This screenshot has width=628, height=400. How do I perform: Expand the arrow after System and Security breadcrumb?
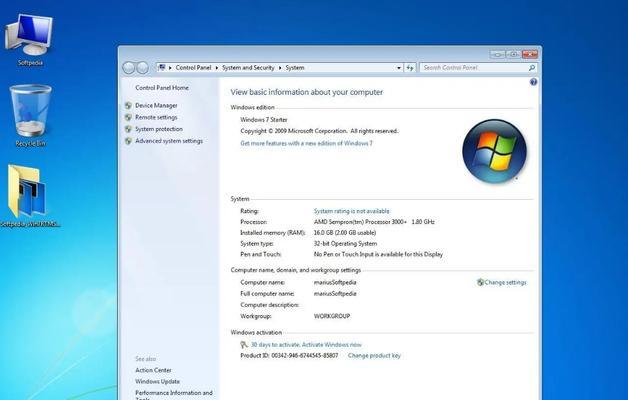click(x=282, y=68)
